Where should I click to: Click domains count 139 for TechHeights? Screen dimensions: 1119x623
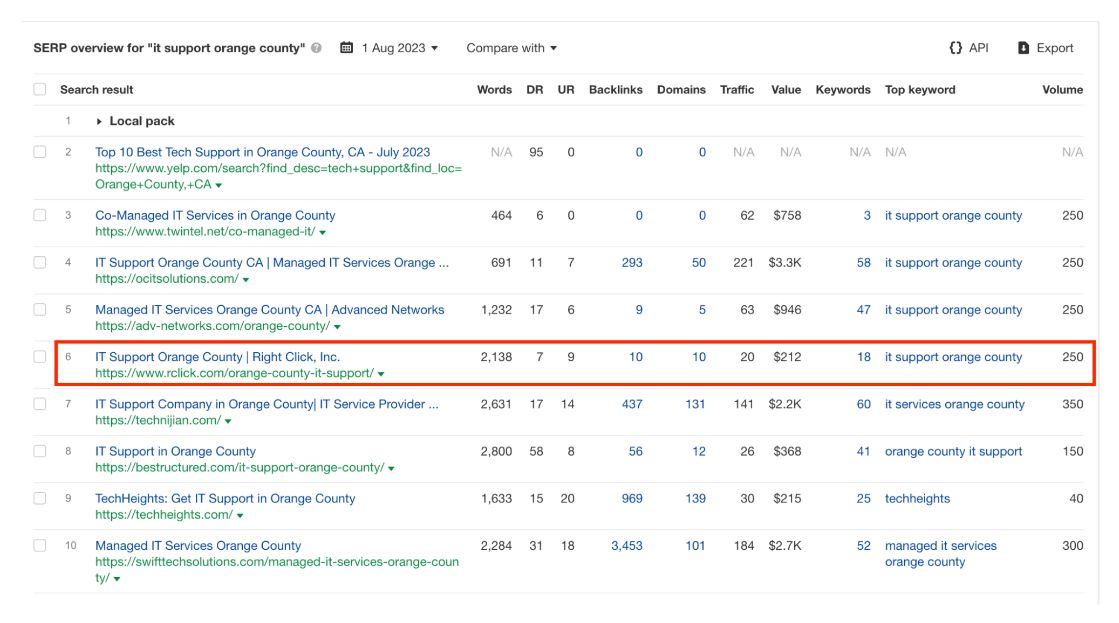tap(695, 499)
